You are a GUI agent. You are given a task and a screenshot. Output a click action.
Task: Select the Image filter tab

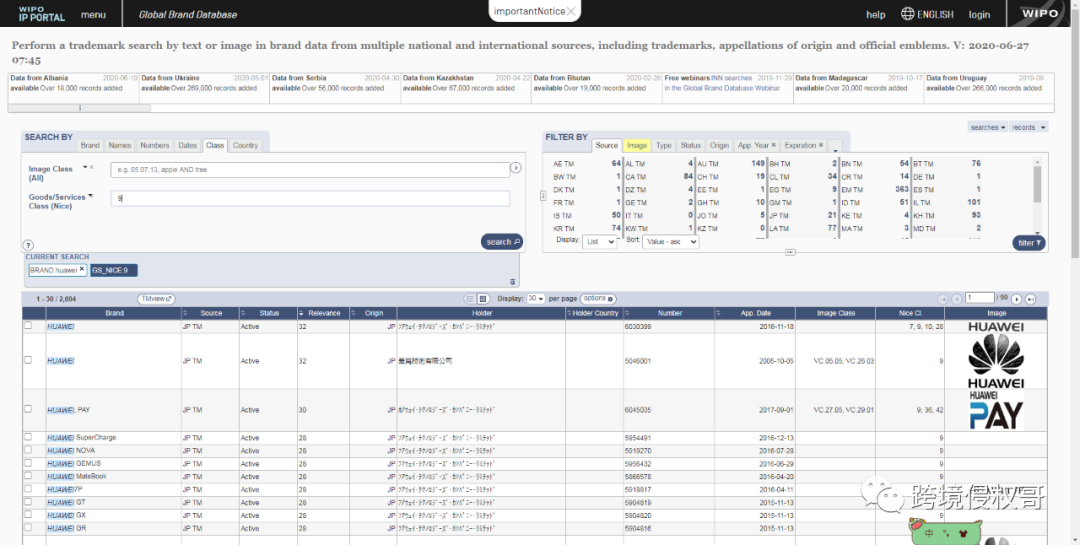[x=636, y=145]
